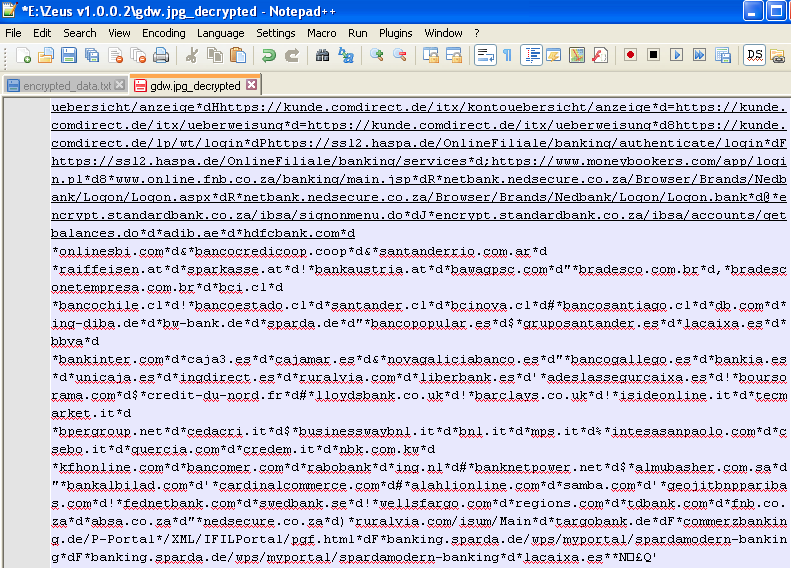Start macro recording with red dot

tap(630, 54)
